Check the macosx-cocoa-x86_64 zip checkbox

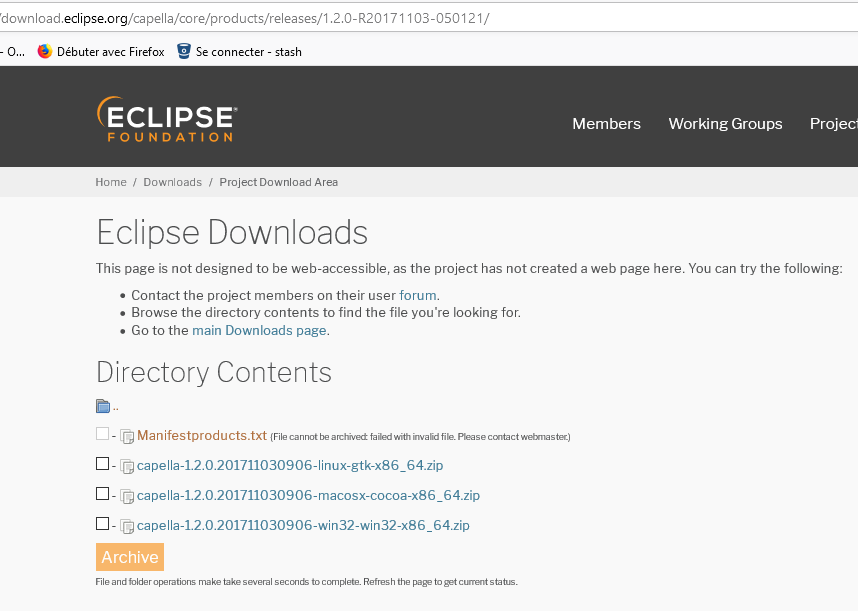pos(102,493)
